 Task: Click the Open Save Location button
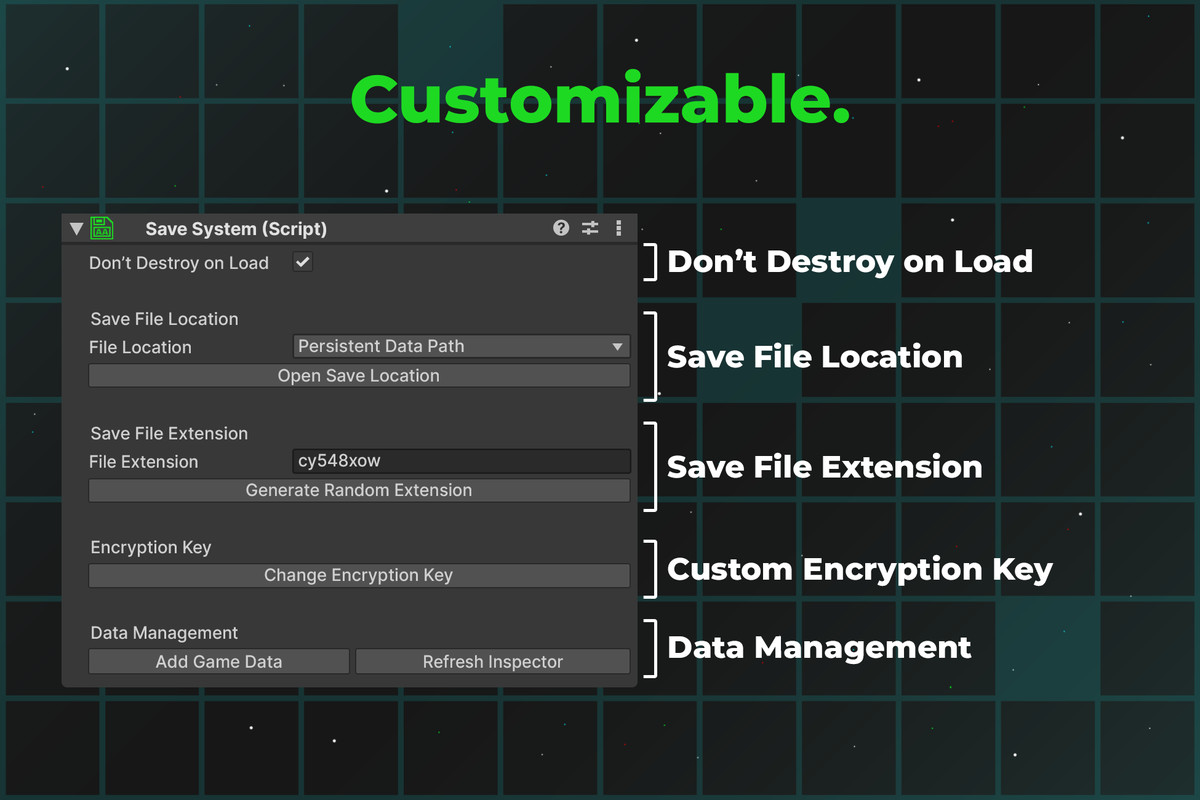358,375
